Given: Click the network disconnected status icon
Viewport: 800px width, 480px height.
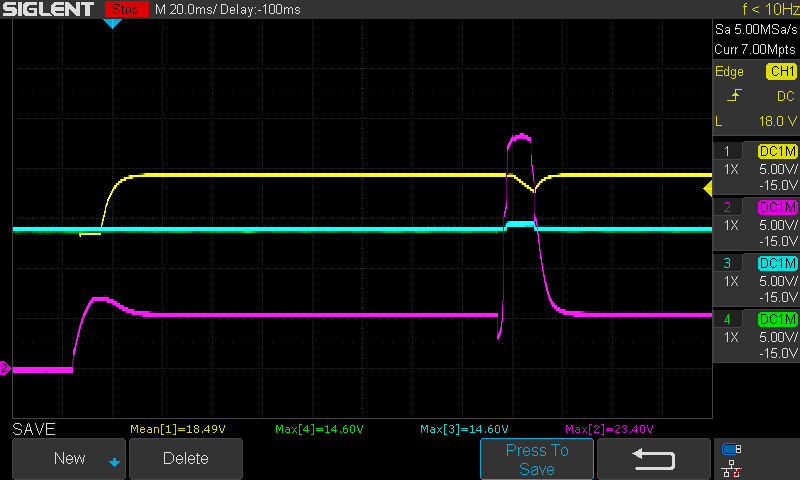Looking at the screenshot, I should click(x=732, y=469).
